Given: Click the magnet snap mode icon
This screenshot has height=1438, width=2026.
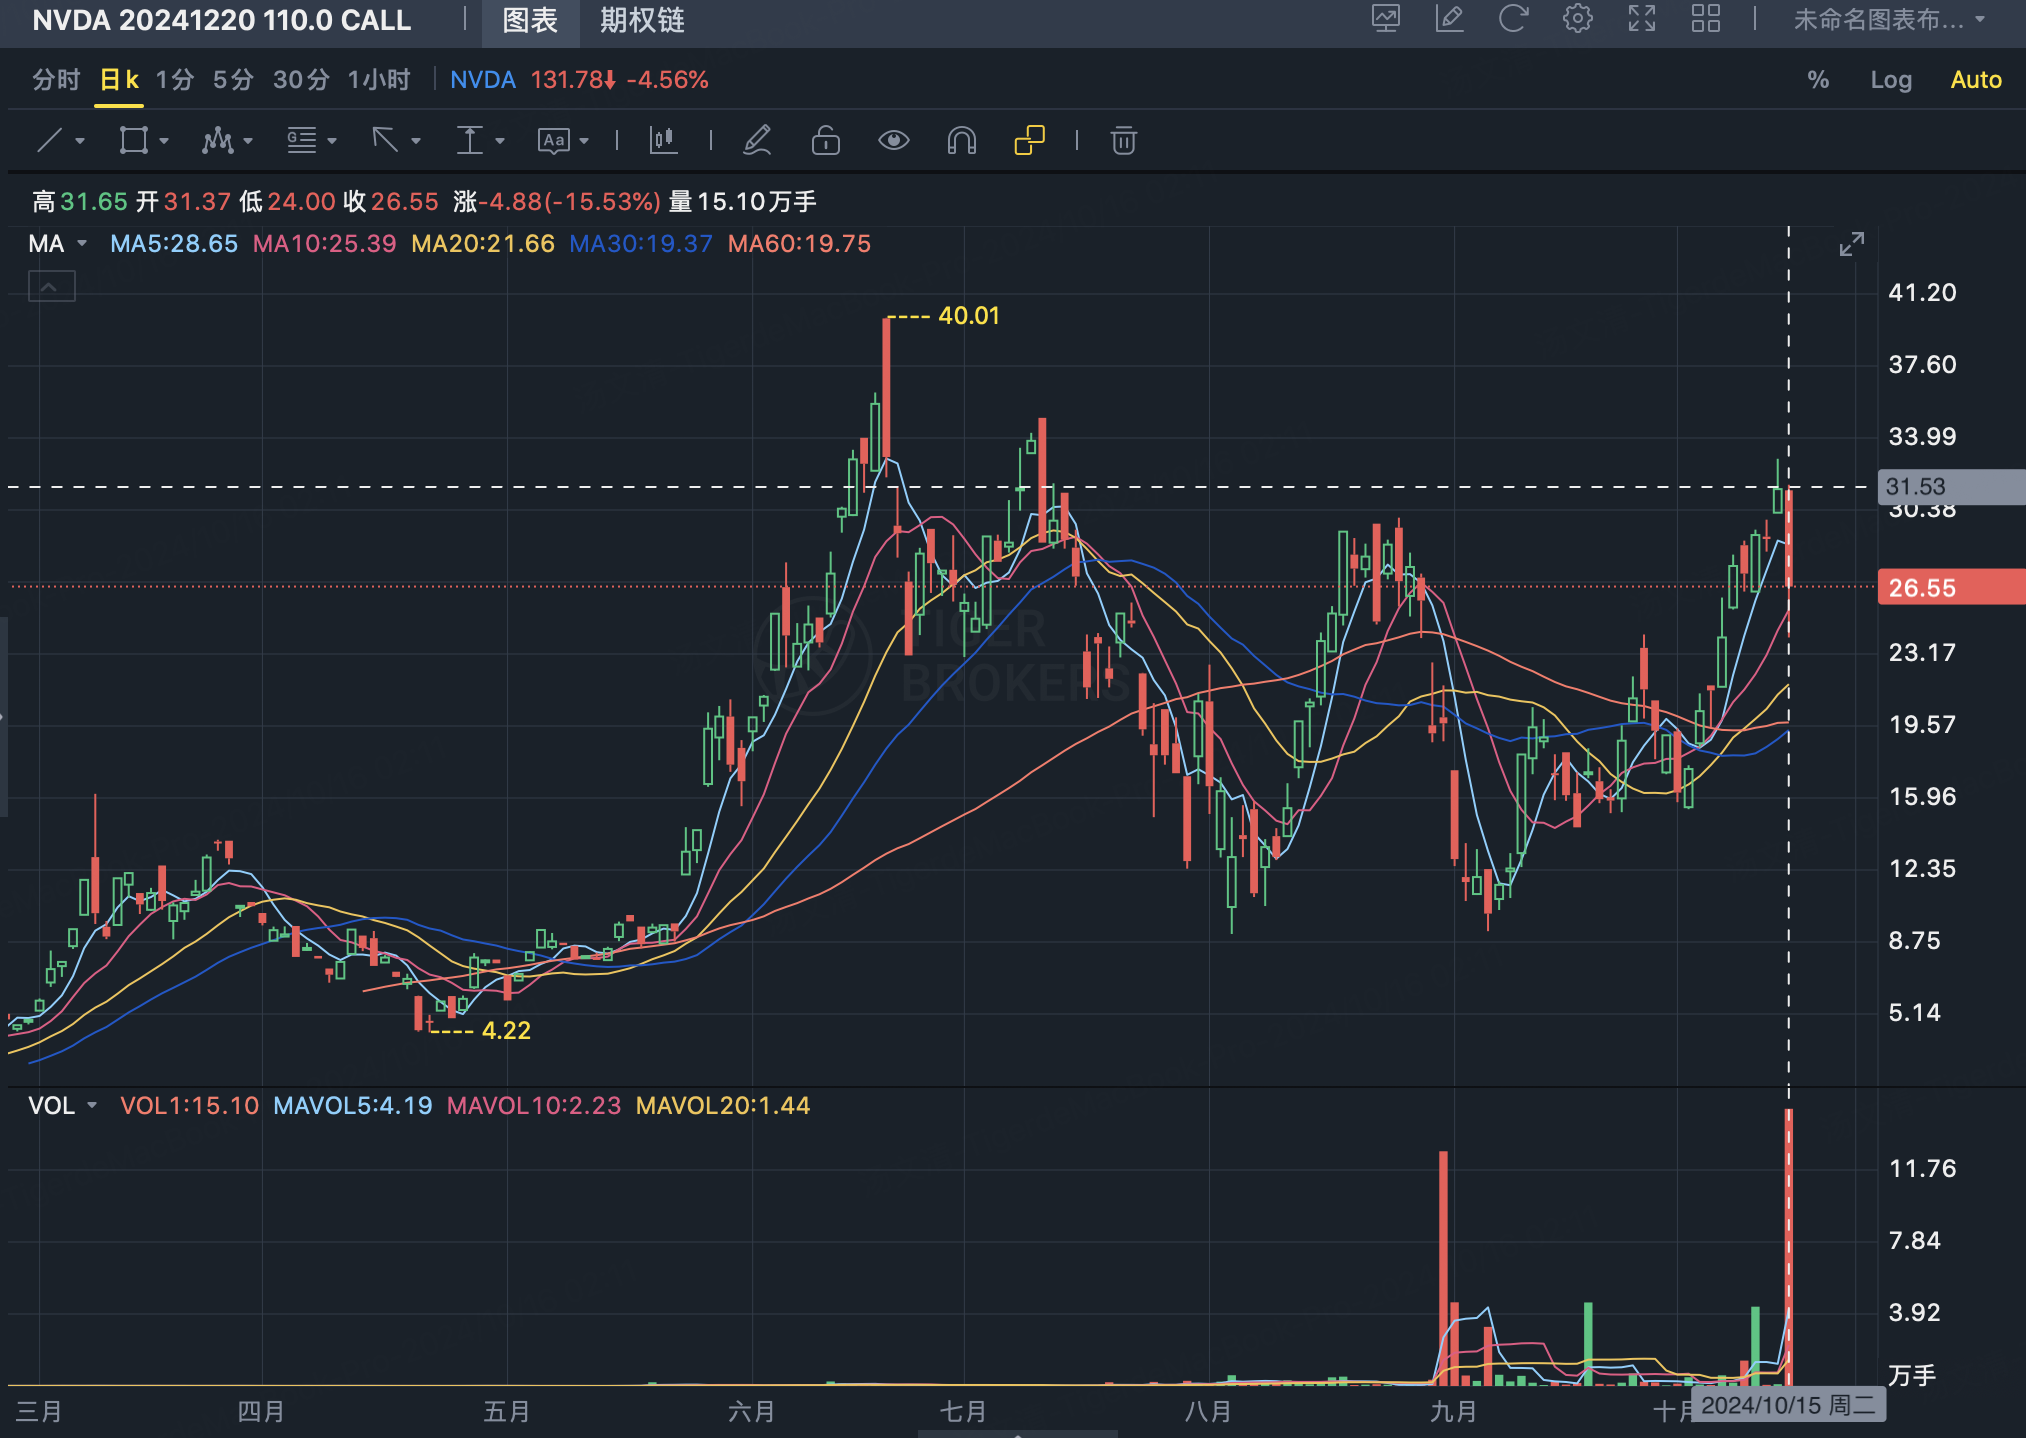Looking at the screenshot, I should pyautogui.click(x=961, y=140).
